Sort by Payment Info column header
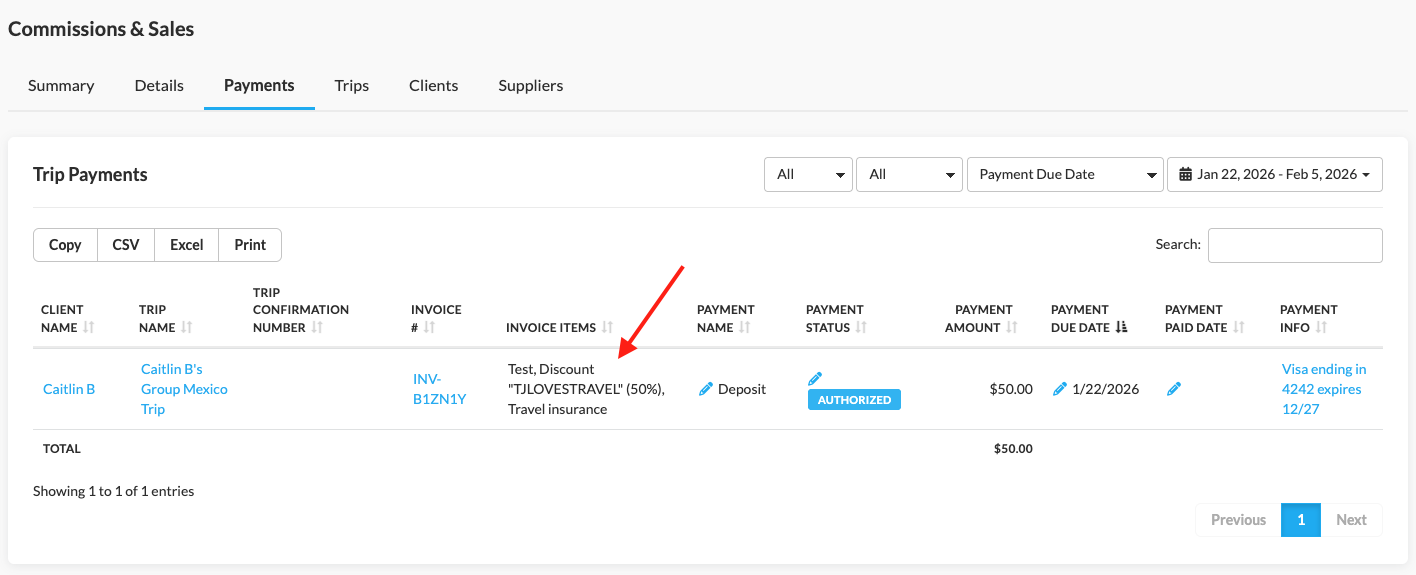Image resolution: width=1416 pixels, height=575 pixels. coord(1308,318)
